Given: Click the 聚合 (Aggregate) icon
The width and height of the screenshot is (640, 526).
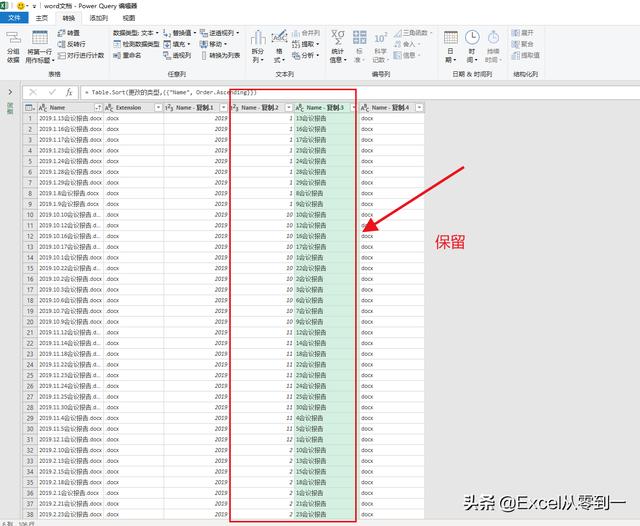Looking at the screenshot, I should [x=515, y=44].
